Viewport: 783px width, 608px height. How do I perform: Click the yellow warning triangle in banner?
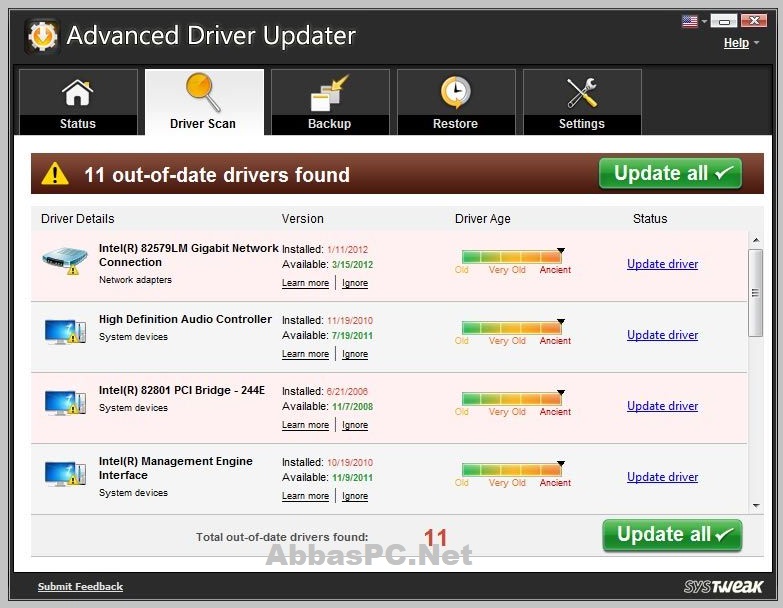tap(55, 174)
